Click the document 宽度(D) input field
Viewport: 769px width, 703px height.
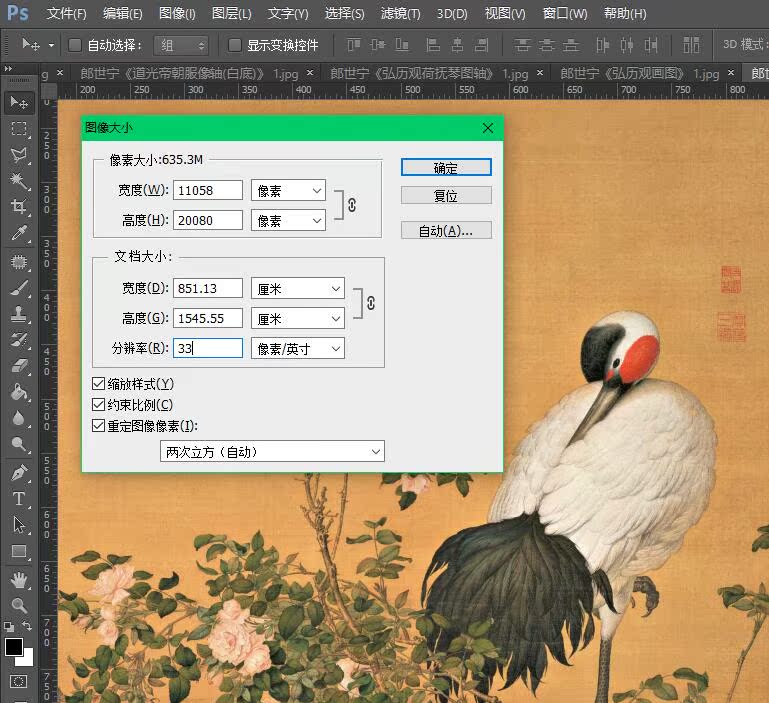tap(208, 288)
